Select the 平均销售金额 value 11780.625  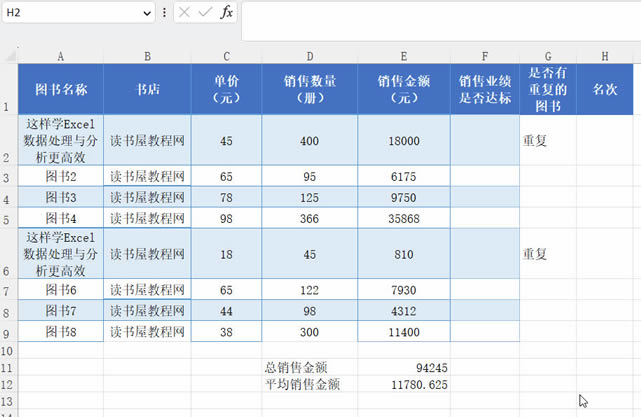point(403,383)
